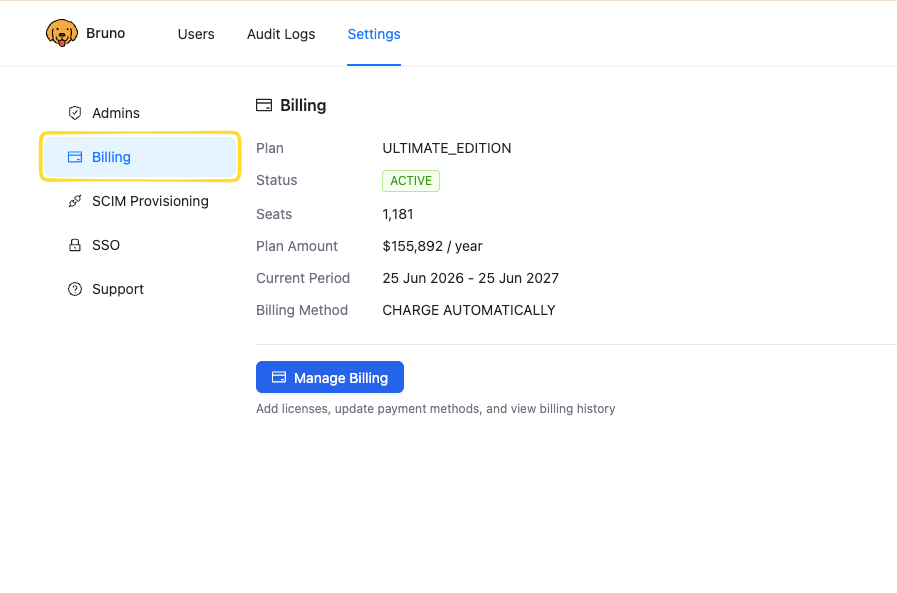The width and height of the screenshot is (897, 593).
Task: Click the Bruno brand name
Action: click(x=105, y=33)
